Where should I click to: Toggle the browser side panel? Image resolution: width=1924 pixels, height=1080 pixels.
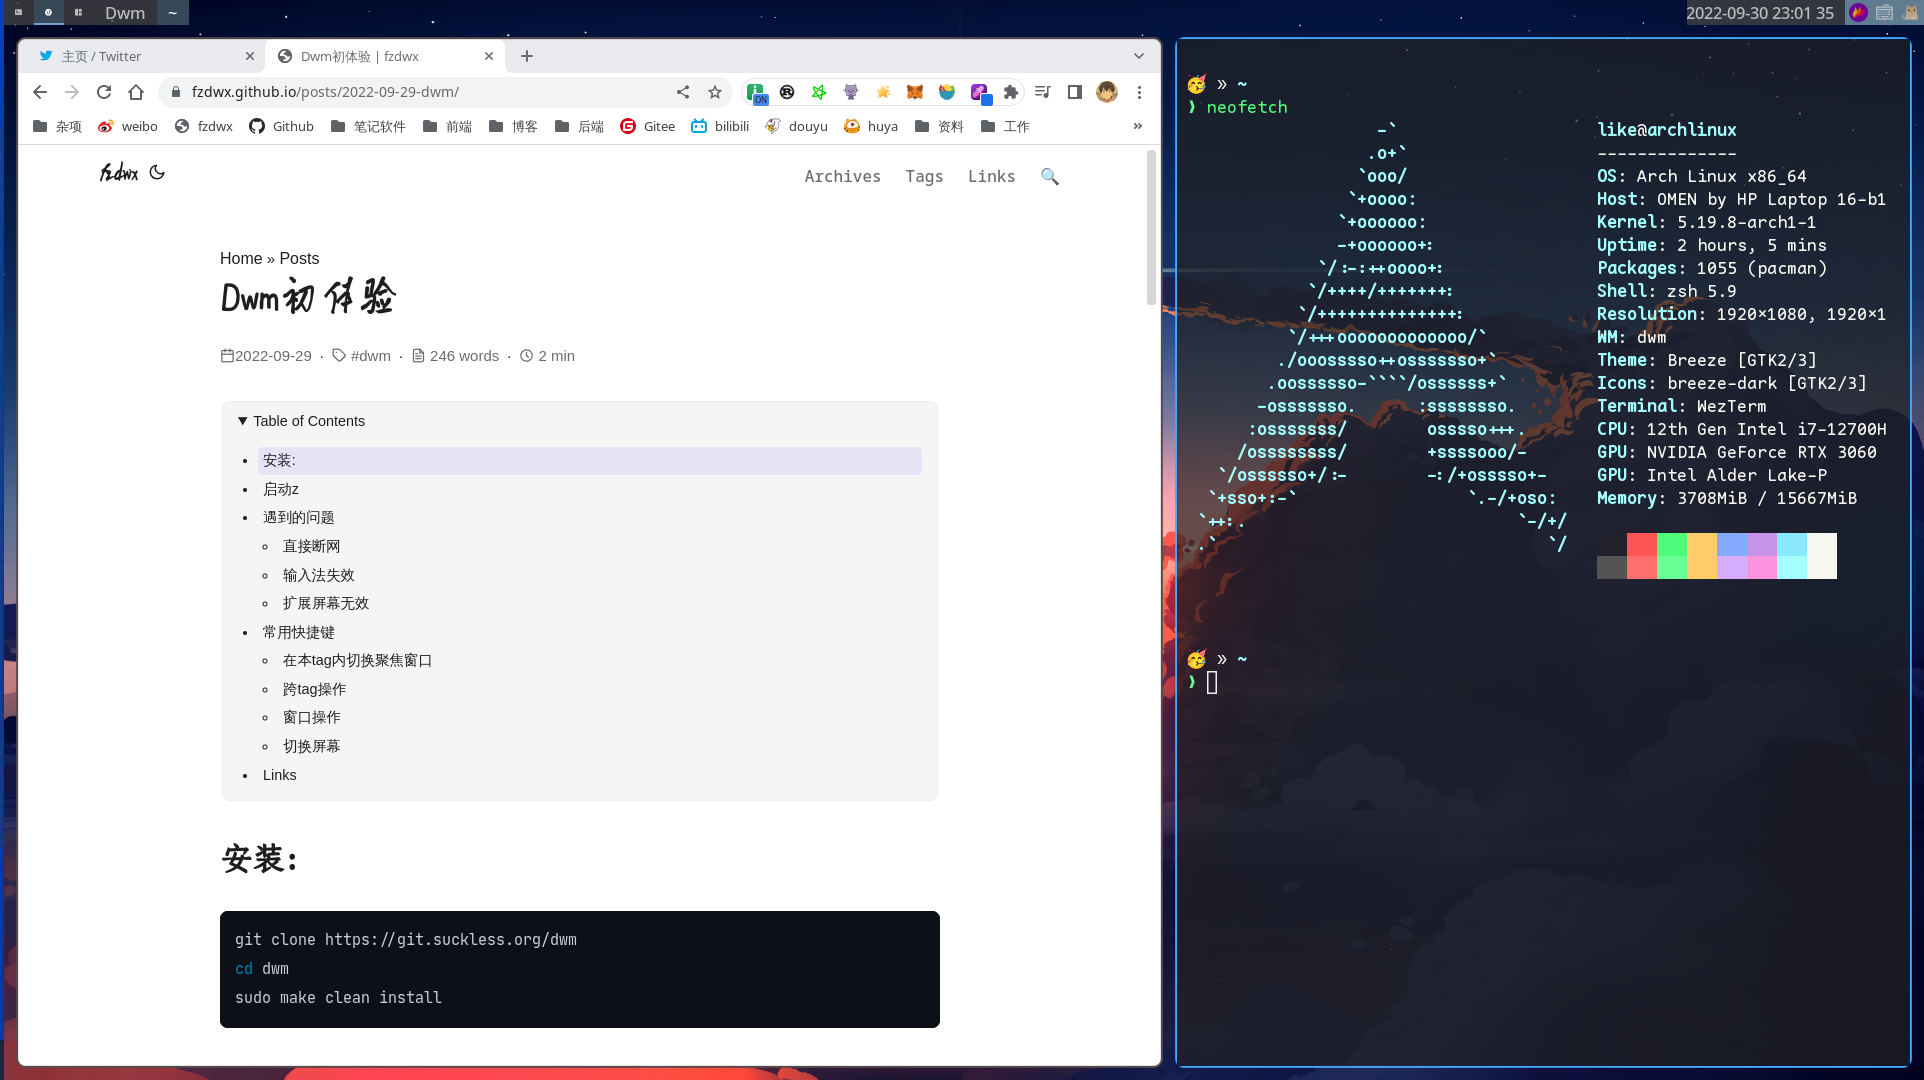click(1075, 92)
